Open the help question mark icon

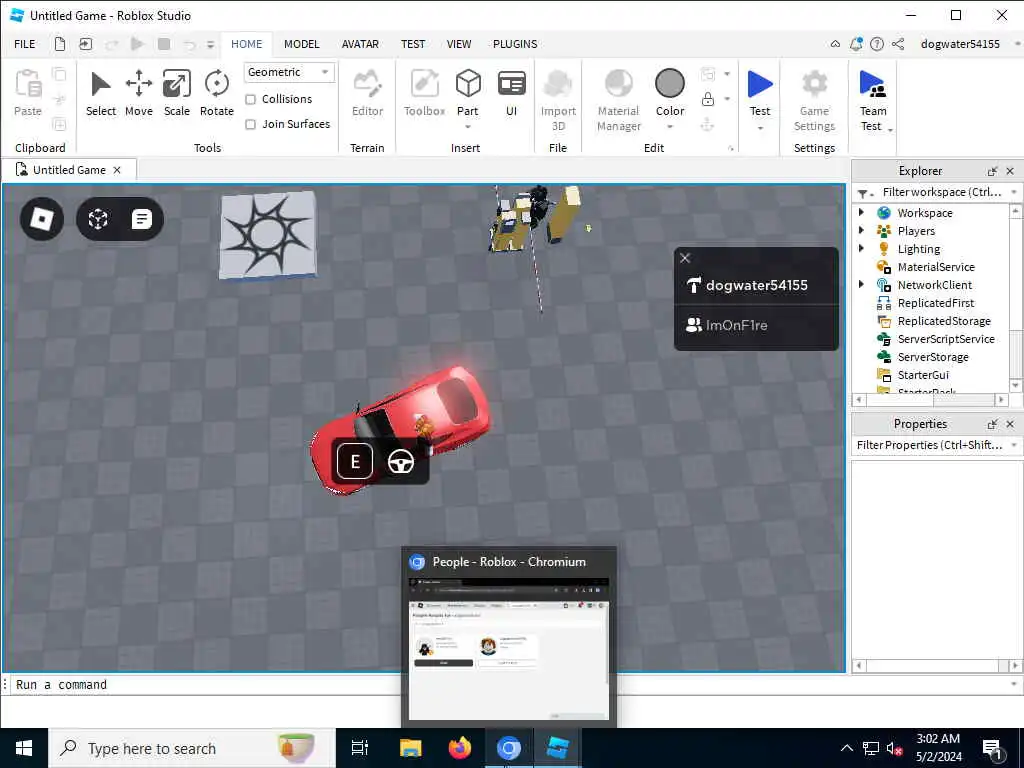[x=877, y=44]
